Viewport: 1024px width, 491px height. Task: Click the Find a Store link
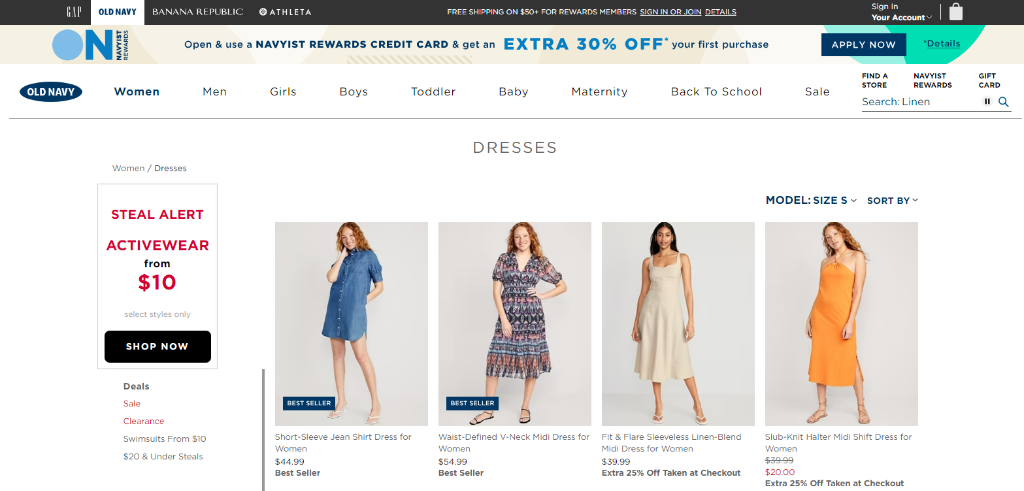874,80
